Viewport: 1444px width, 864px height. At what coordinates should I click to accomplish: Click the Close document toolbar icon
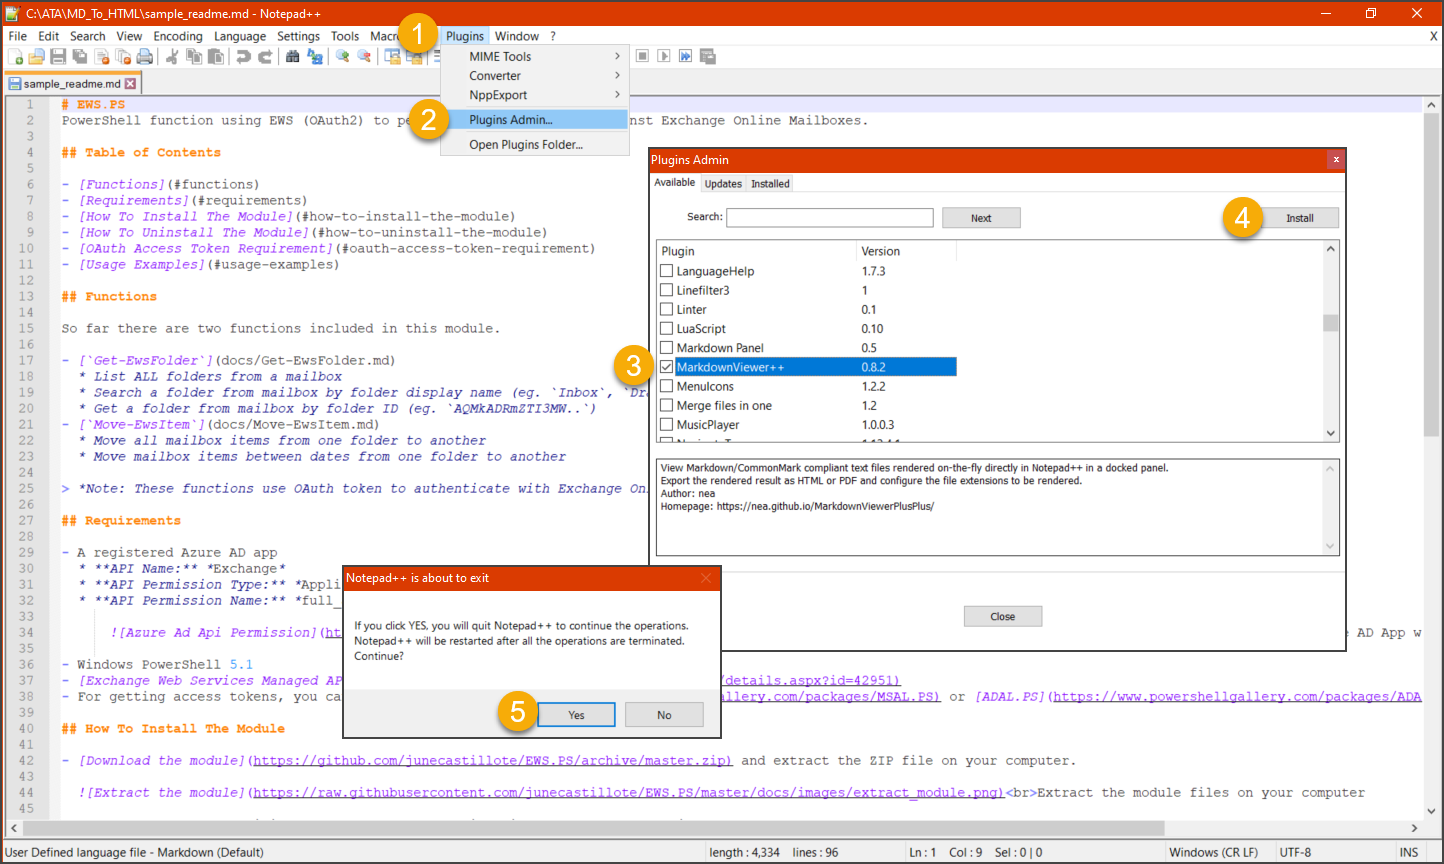(x=101, y=56)
